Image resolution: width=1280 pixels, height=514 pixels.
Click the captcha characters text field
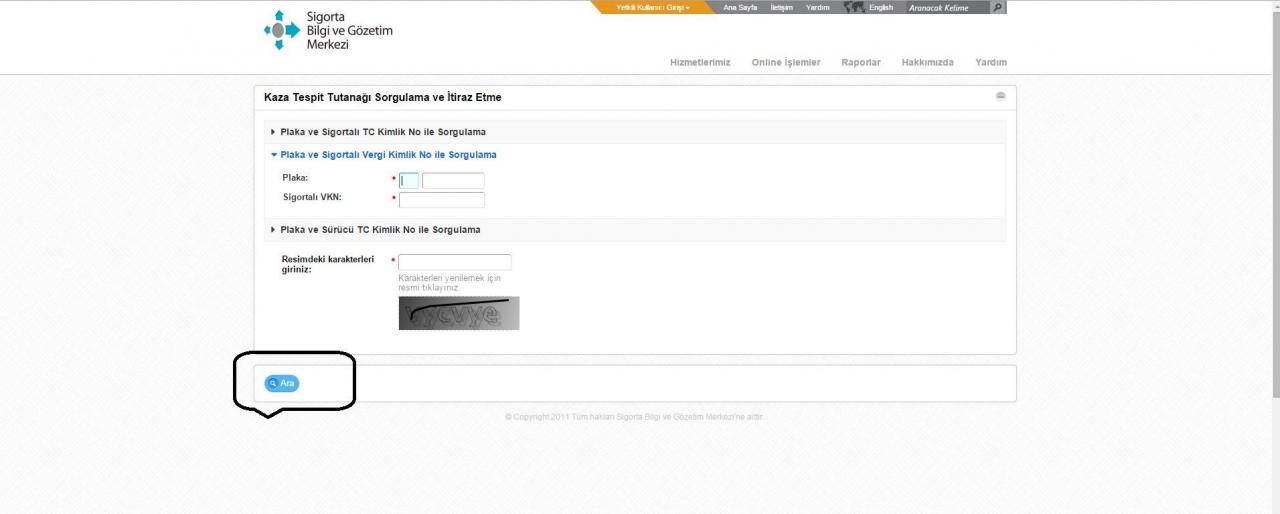click(x=454, y=262)
